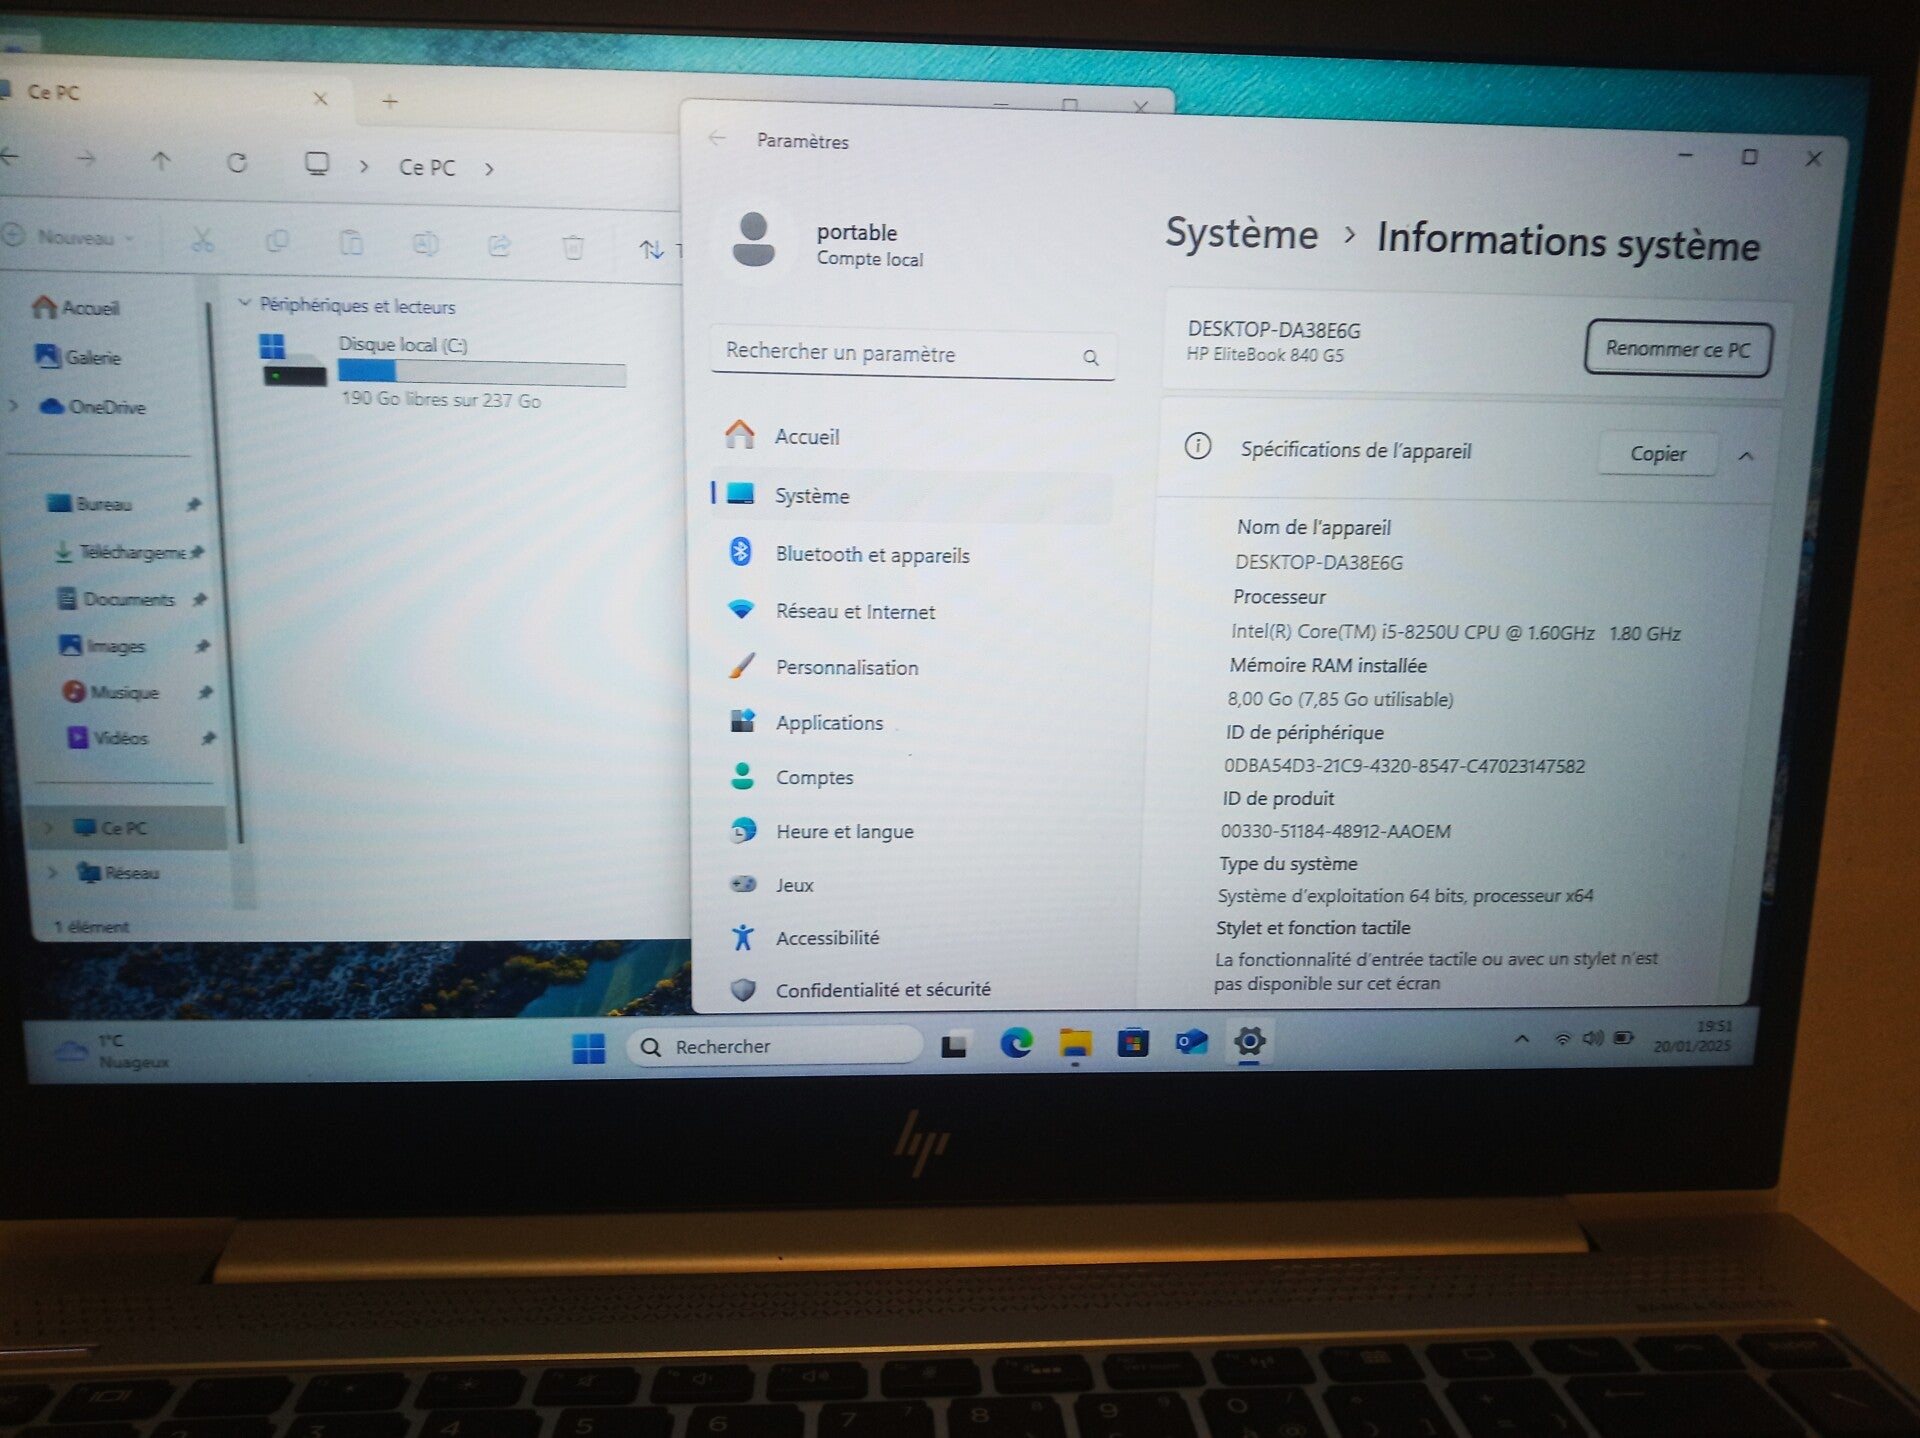Screen dimensions: 1920x1438
Task: Click the Accessibilité sidebar icon
Action: tap(742, 937)
